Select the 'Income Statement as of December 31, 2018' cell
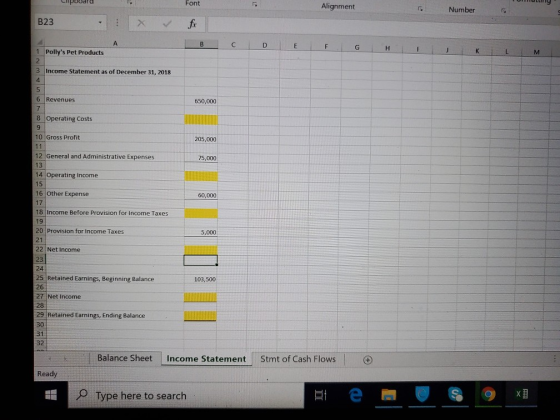This screenshot has width=560, height=420. click(114, 71)
